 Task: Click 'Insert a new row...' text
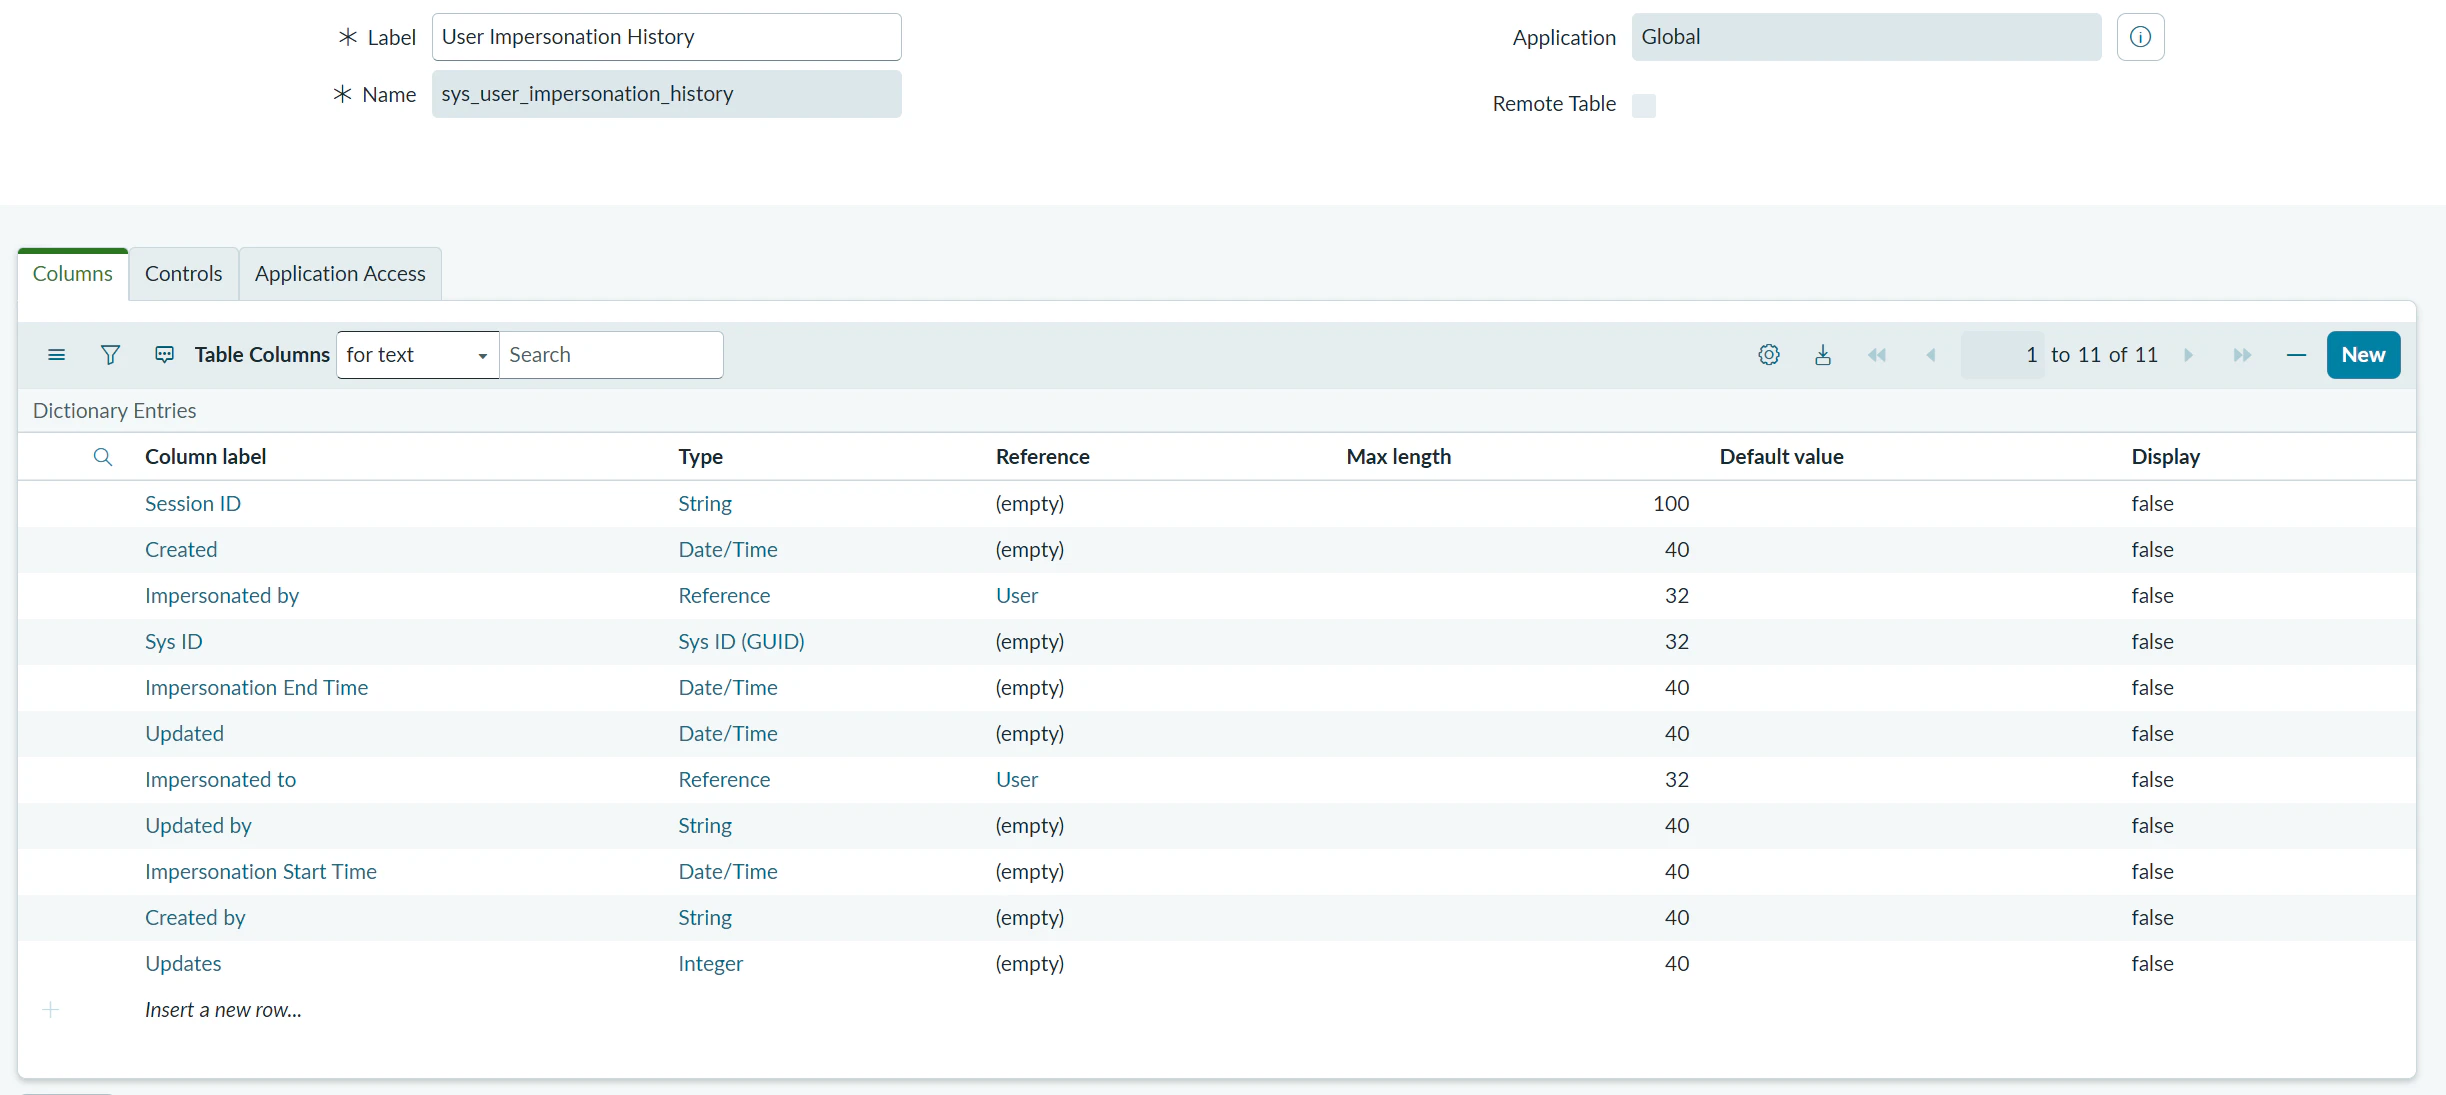coord(223,1010)
